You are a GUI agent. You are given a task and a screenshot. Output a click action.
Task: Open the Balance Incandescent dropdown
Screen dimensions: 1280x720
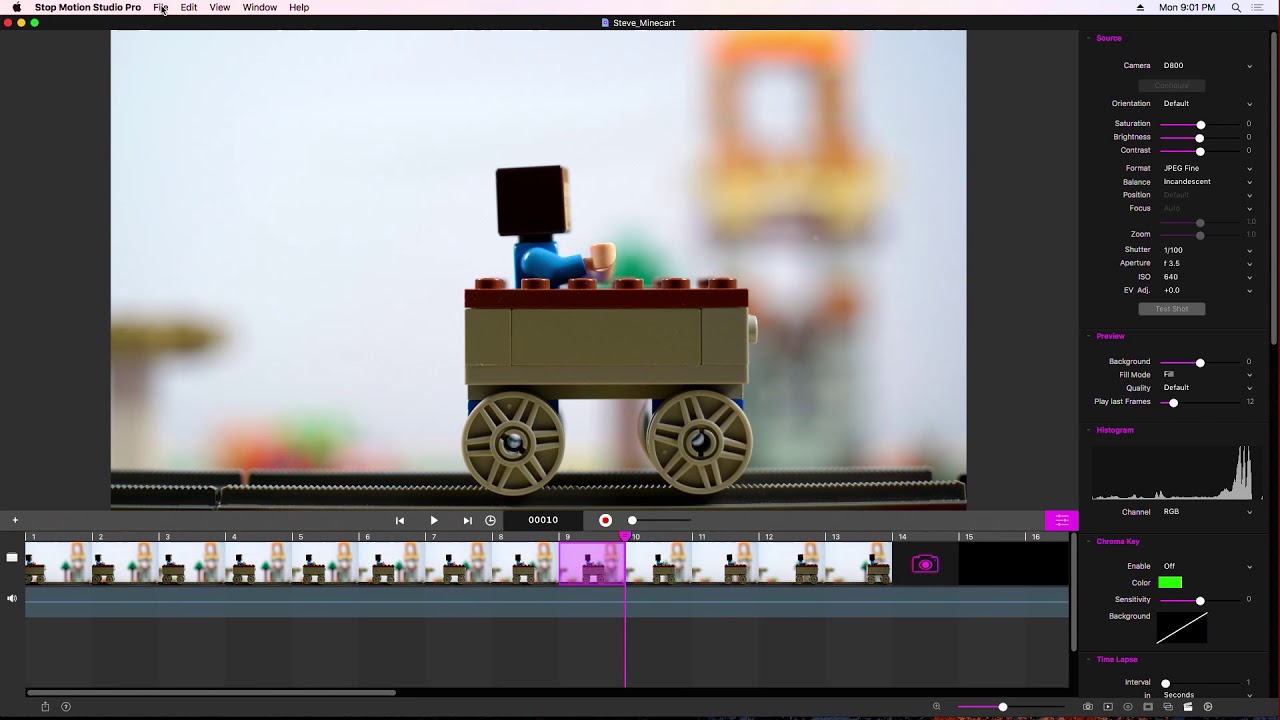click(x=1207, y=182)
